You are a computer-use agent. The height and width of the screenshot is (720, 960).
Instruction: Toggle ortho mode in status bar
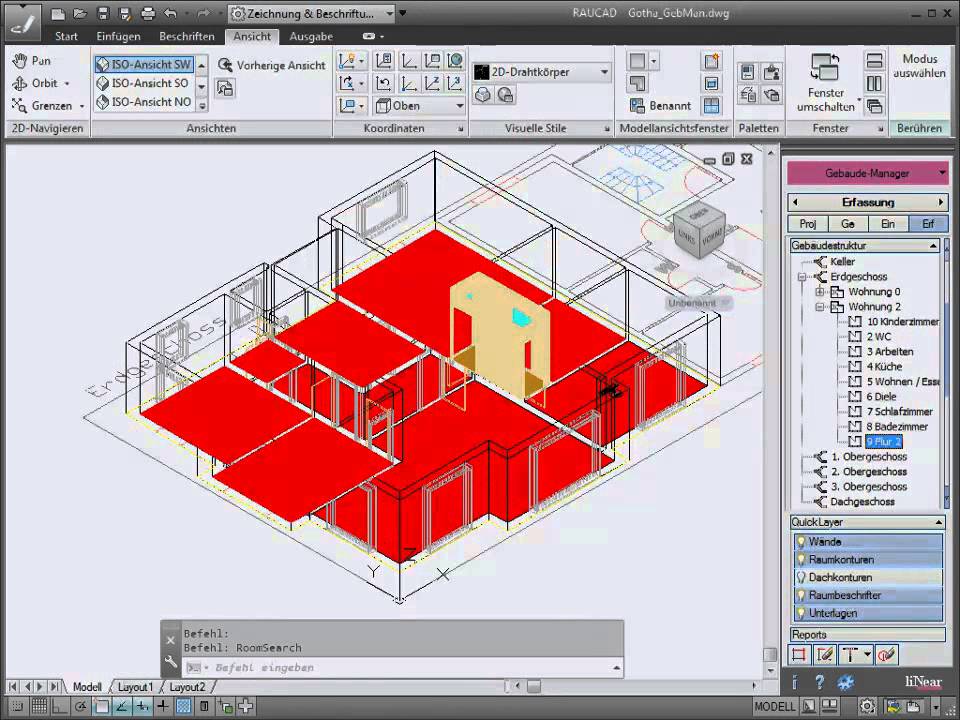point(60,706)
